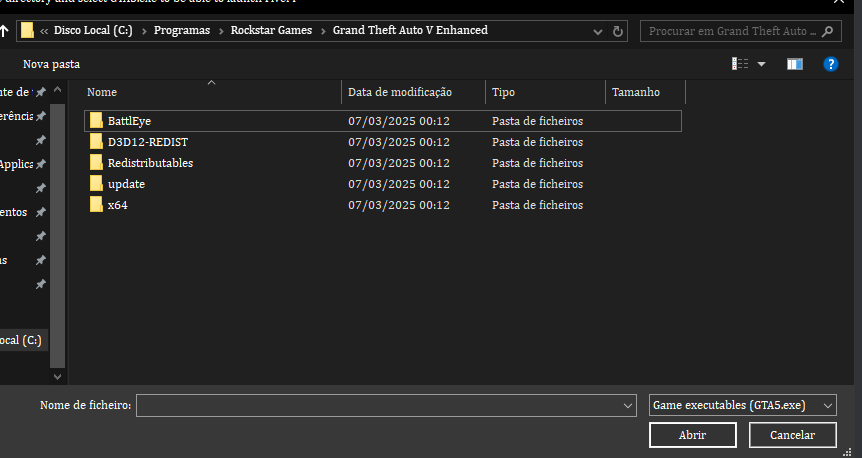
Task: Select the x64 folder
Action: pyautogui.click(x=383, y=205)
